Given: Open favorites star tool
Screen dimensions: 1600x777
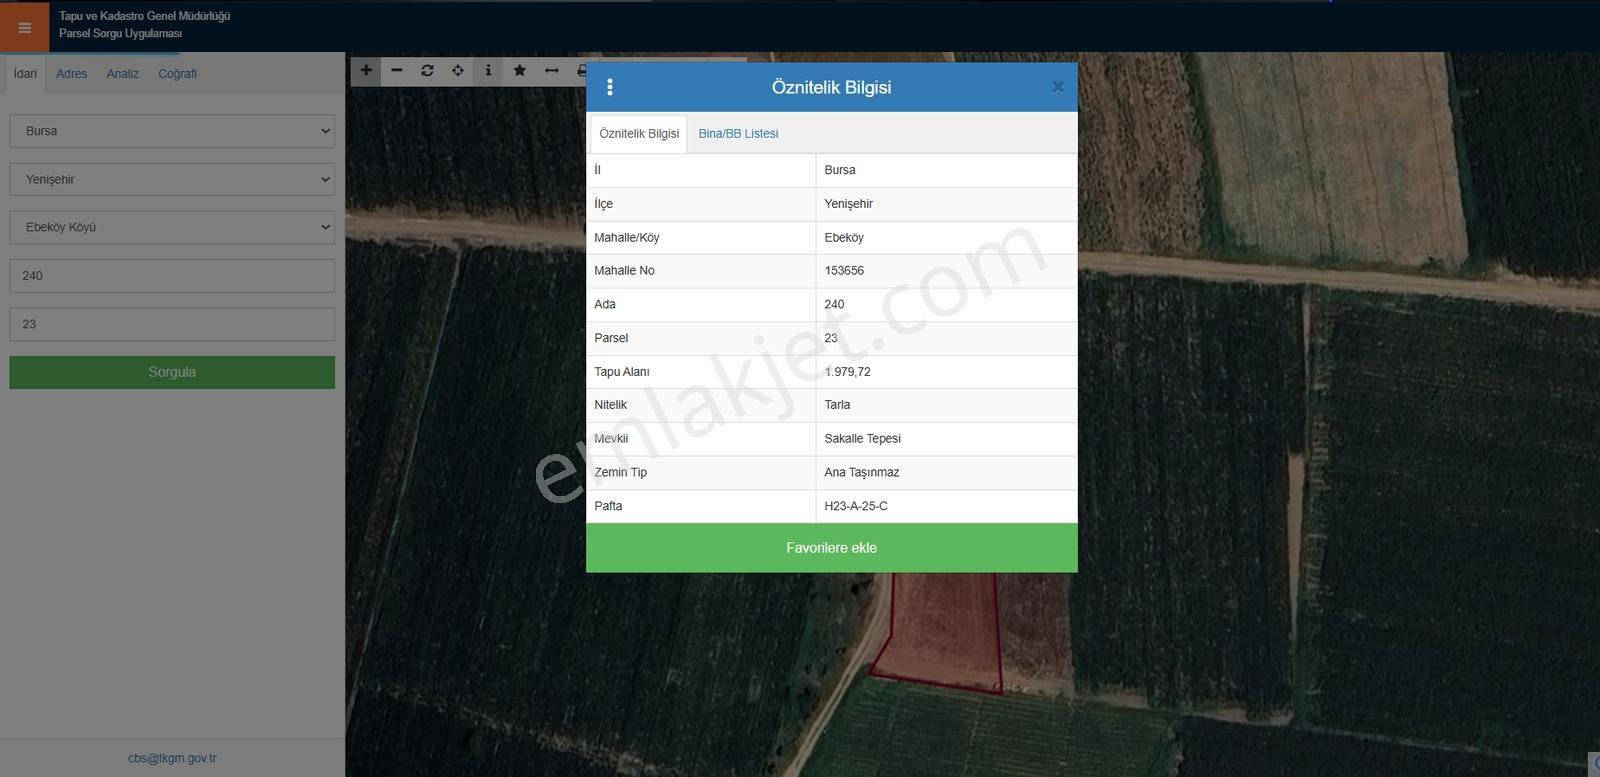Looking at the screenshot, I should [519, 70].
